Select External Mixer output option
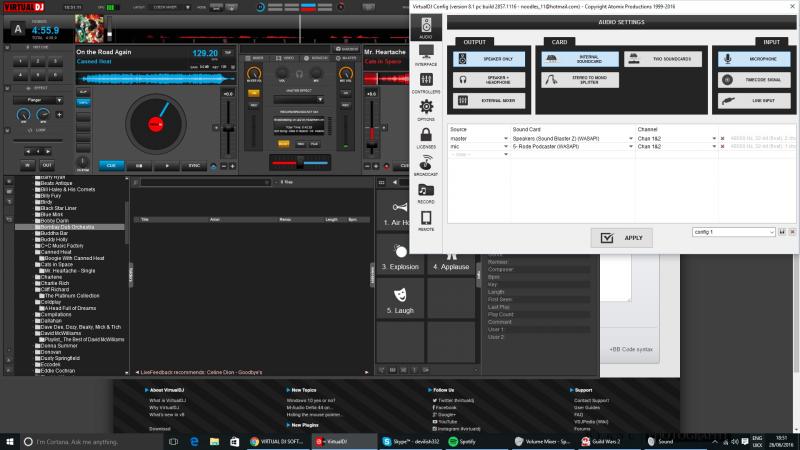The width and height of the screenshot is (800, 450). (x=489, y=101)
